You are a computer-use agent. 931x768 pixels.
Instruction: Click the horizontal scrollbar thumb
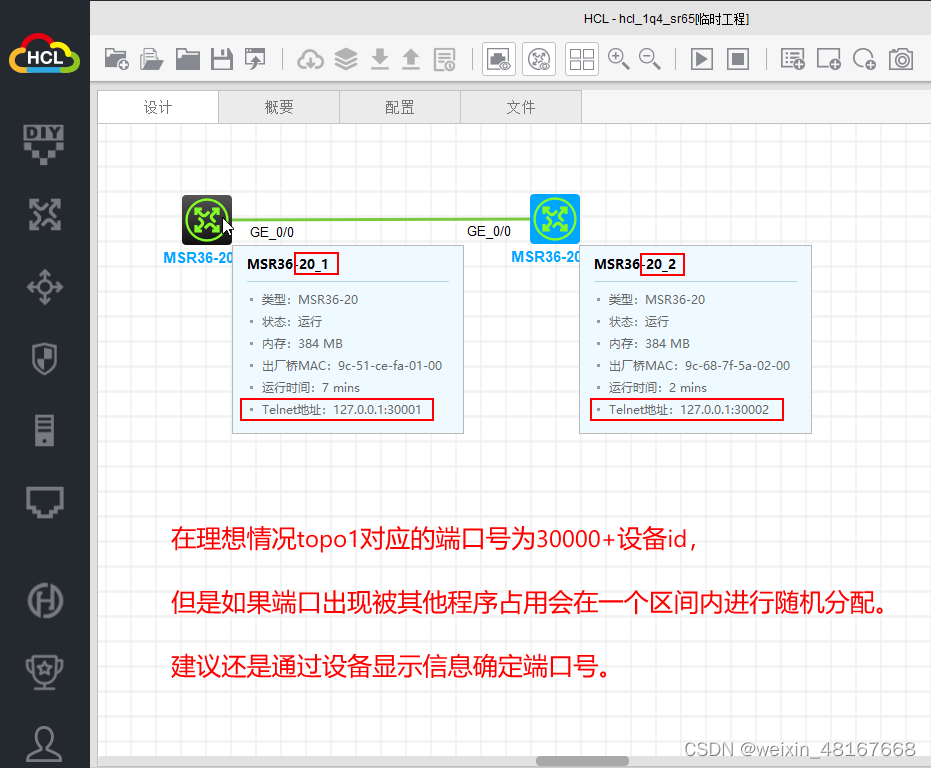(582, 761)
